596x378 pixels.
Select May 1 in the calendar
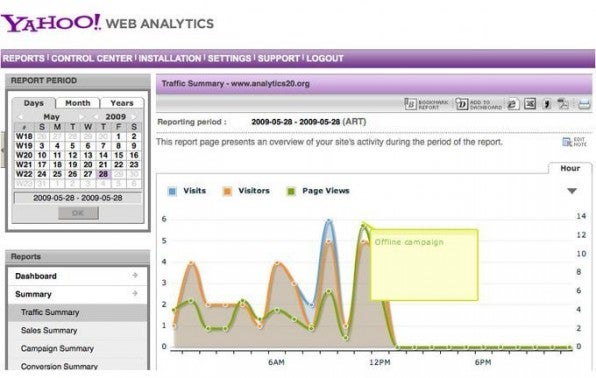(119, 136)
